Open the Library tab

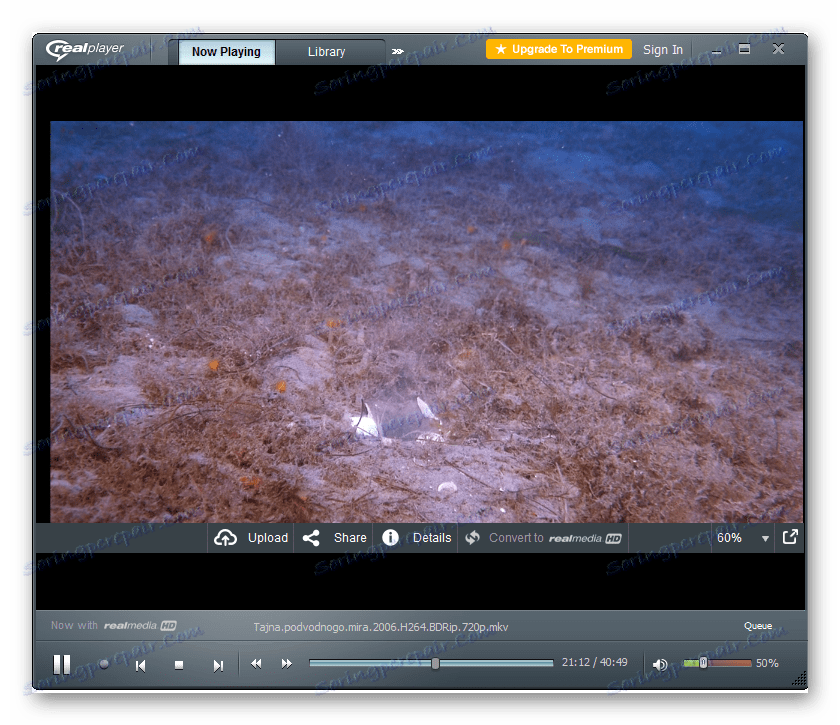point(327,52)
